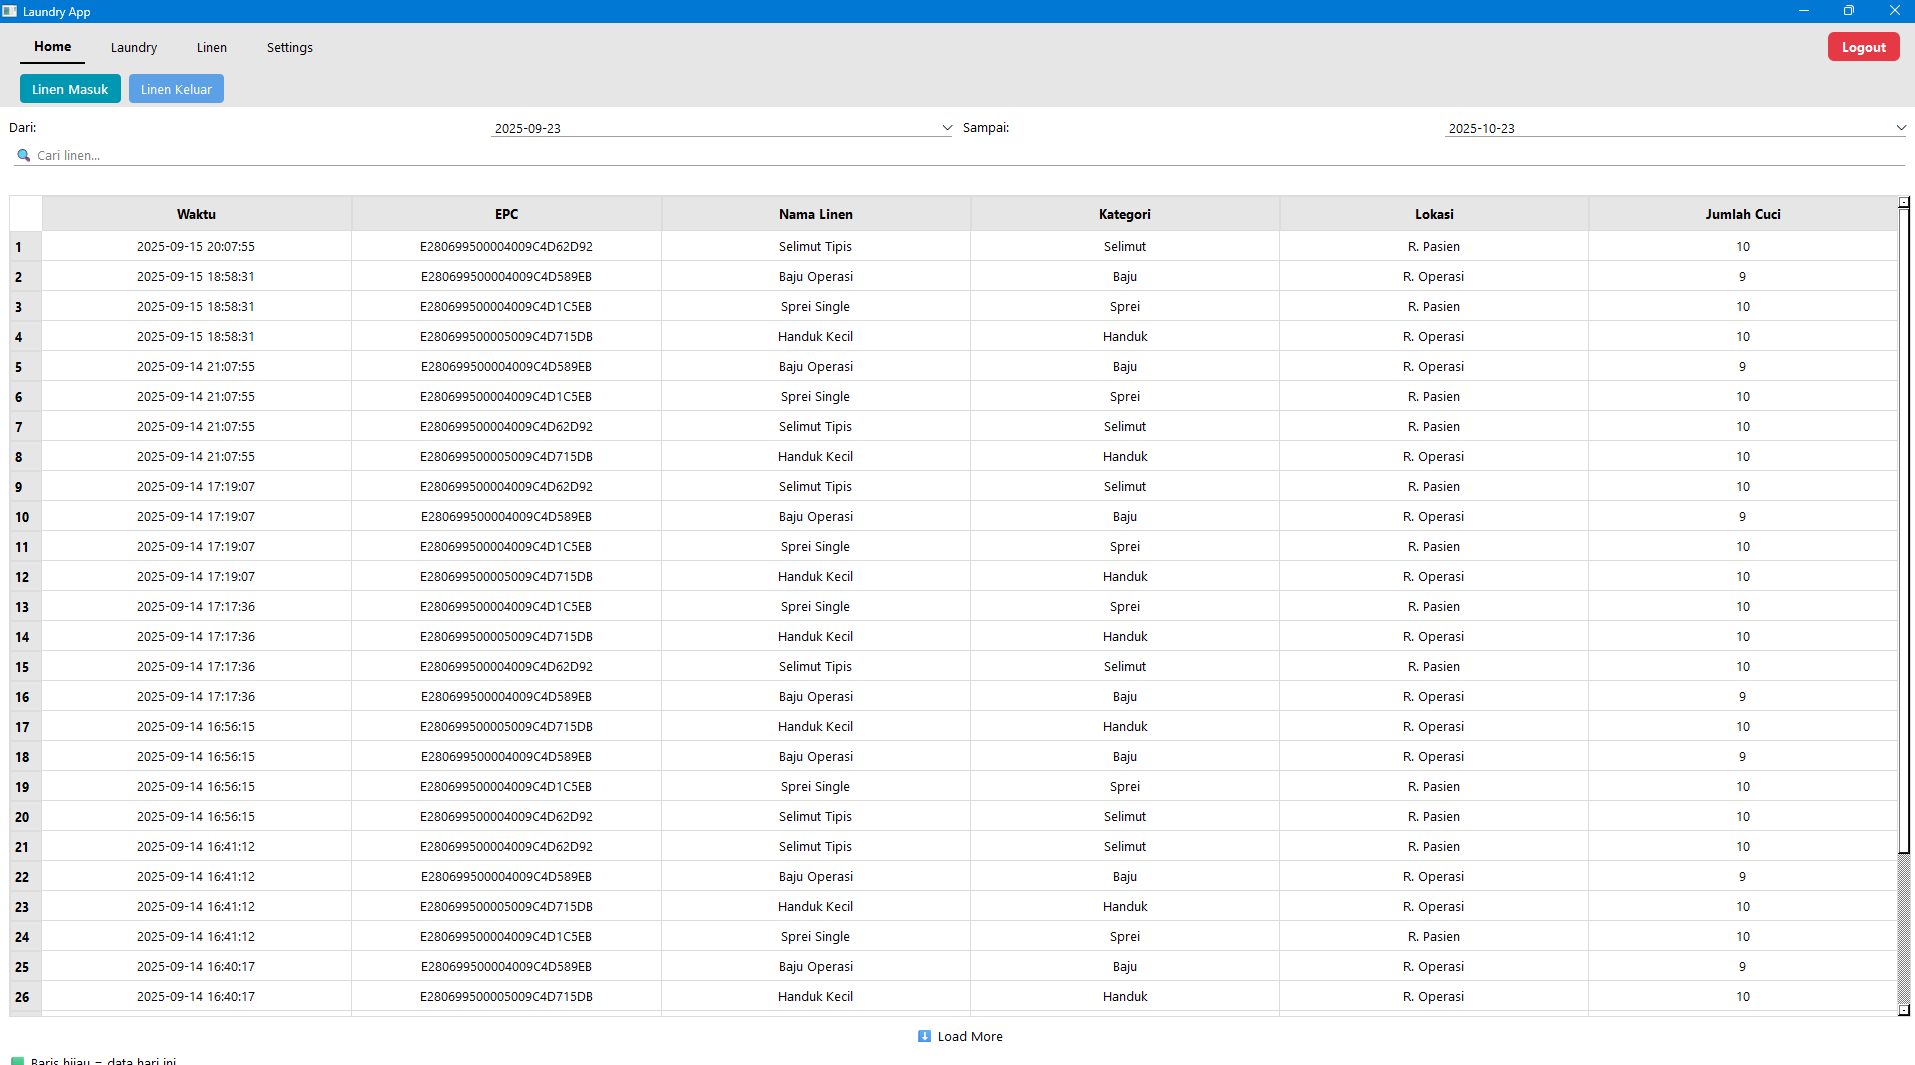Open the Sampai date dropdown
Screen dimensions: 1915x1065
pos(1901,127)
